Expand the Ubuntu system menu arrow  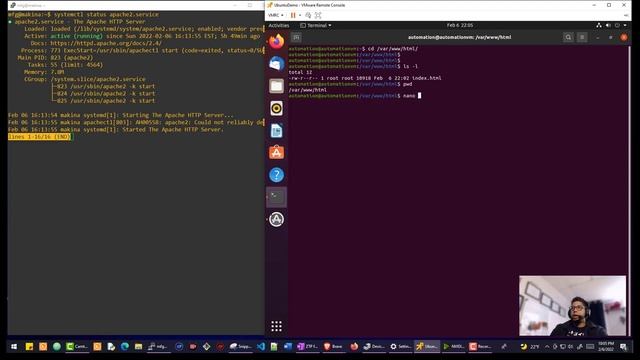[625, 25]
